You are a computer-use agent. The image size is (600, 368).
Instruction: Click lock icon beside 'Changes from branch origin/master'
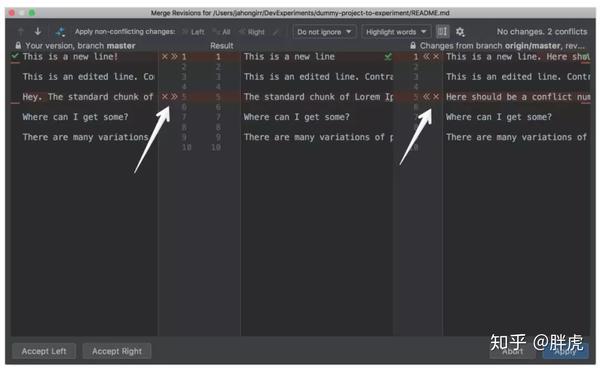(x=413, y=46)
